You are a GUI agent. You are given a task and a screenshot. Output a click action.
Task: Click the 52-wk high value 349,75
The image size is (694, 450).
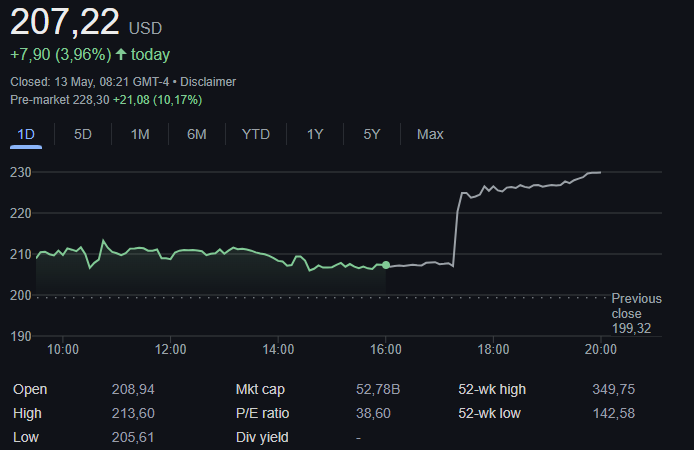613,389
